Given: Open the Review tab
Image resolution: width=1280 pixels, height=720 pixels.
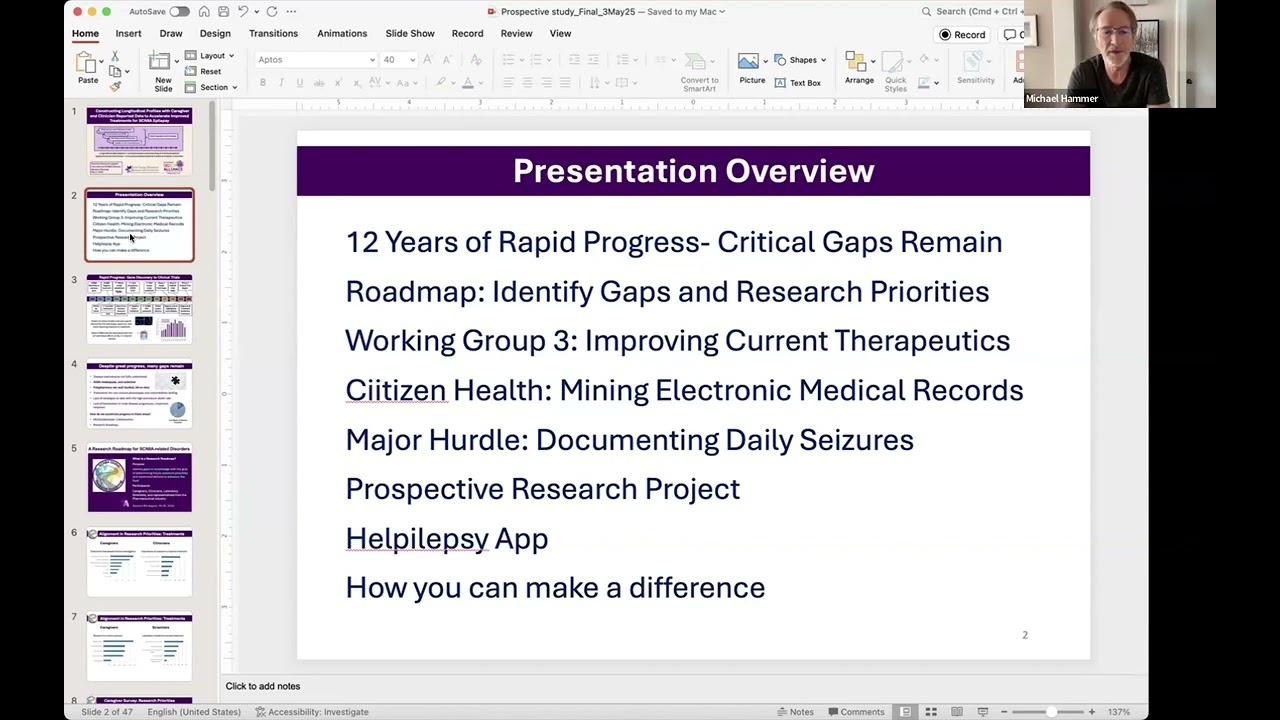Looking at the screenshot, I should pyautogui.click(x=516, y=33).
